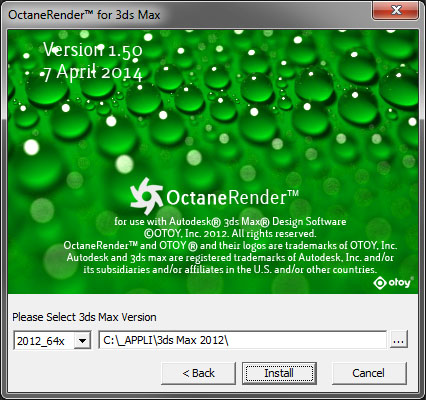426x400 pixels.
Task: Click the window title 'OctaneRender™ for 3ds Max'
Action: point(84,15)
